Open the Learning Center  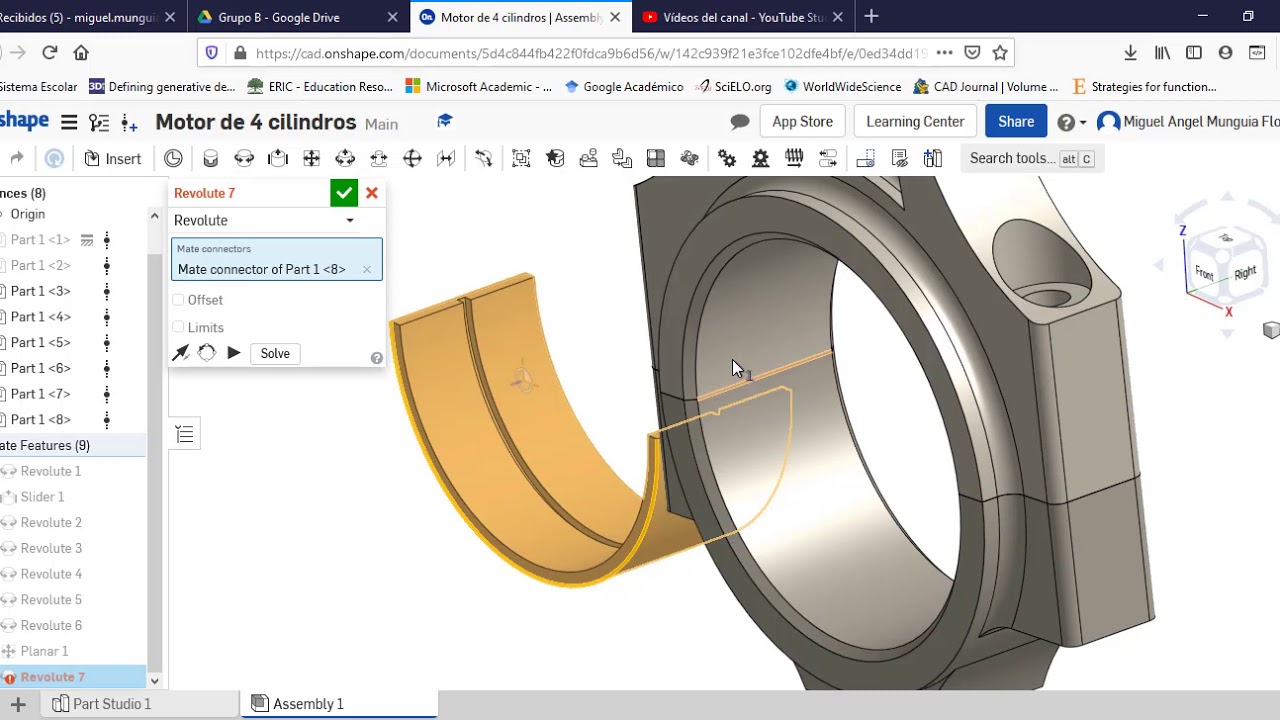[x=915, y=122]
